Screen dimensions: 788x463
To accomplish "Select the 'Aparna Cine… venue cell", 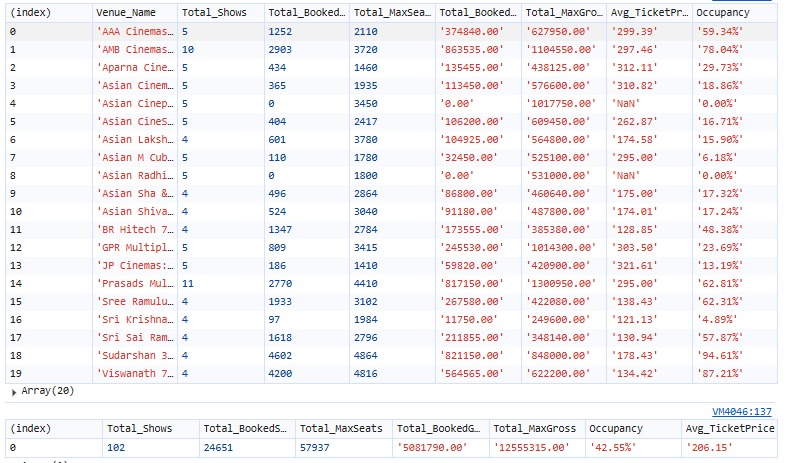I will (135, 67).
